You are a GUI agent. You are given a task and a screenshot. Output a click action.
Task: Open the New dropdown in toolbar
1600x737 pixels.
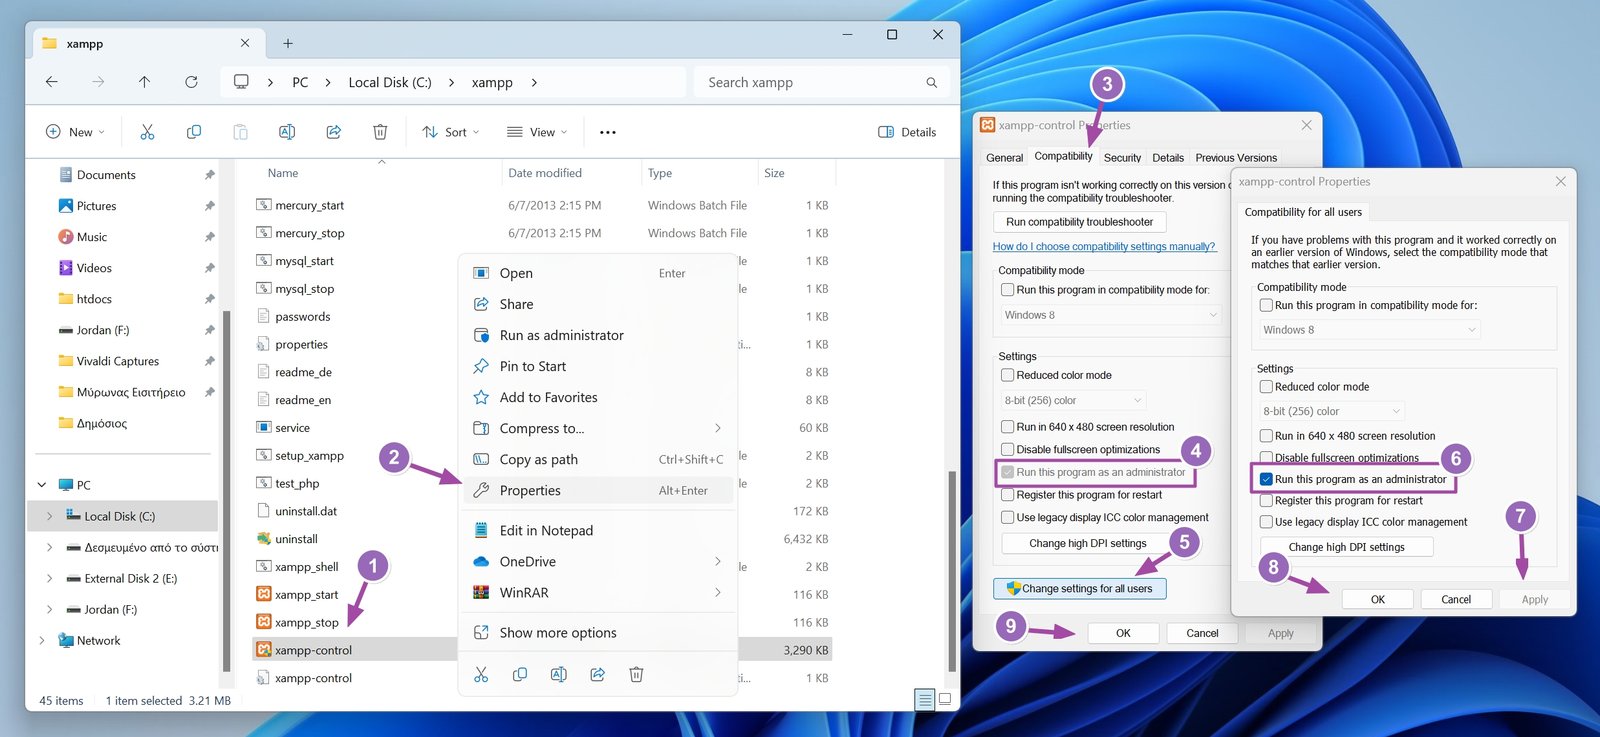click(x=75, y=132)
